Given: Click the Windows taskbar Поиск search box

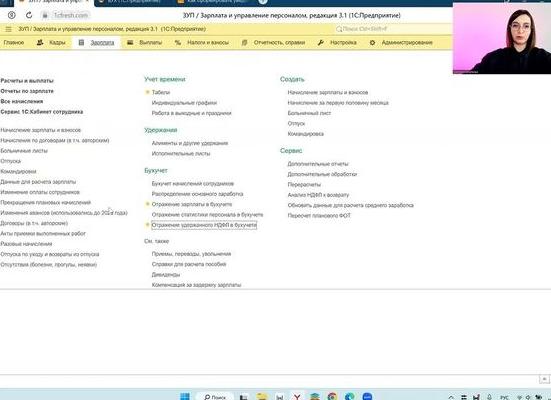Looking at the screenshot, I should tap(215, 397).
